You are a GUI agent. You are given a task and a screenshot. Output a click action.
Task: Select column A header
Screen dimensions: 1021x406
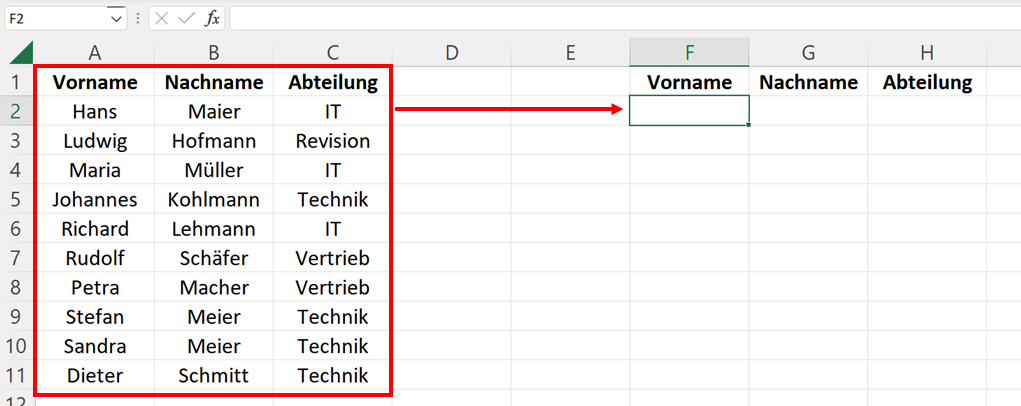coord(95,52)
